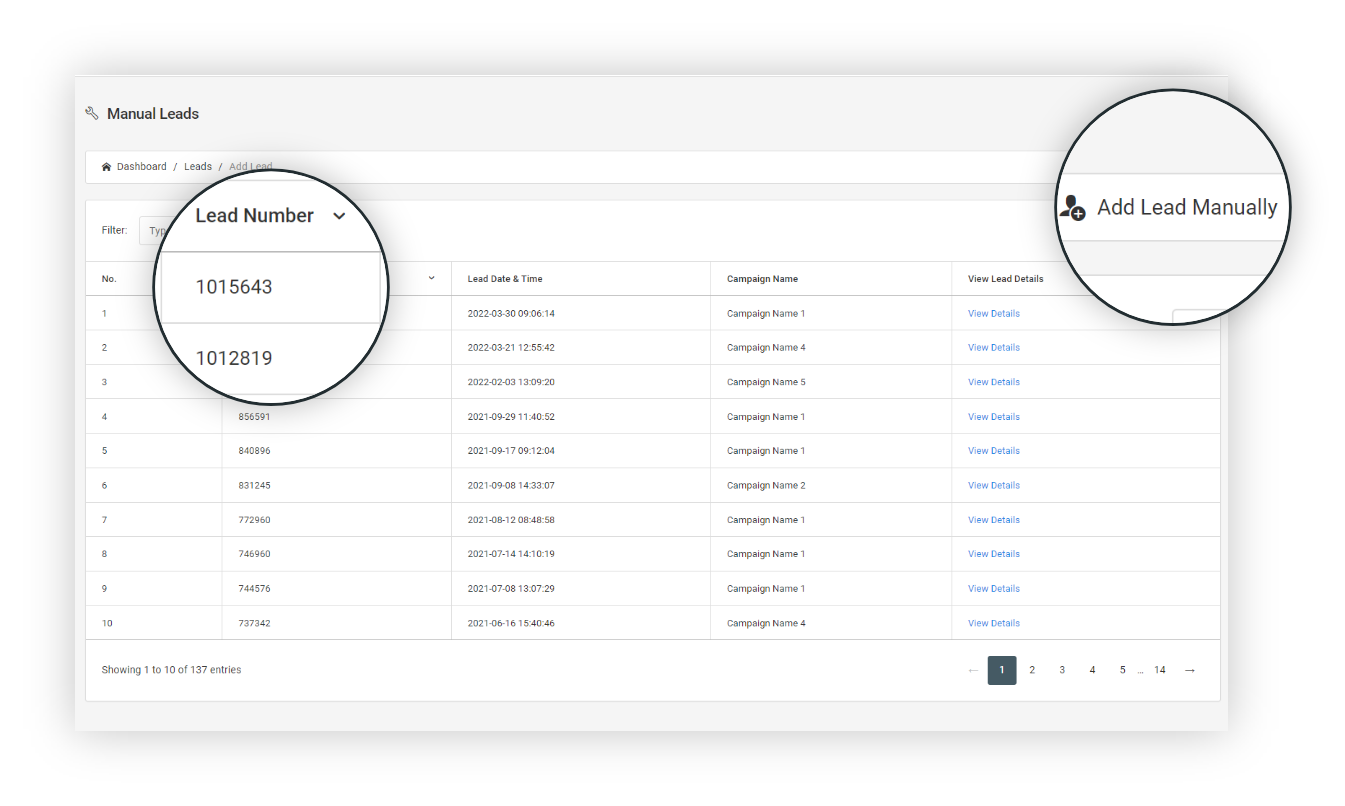The width and height of the screenshot is (1345, 806).
Task: Go to Leads in the breadcrumb
Action: (x=198, y=167)
